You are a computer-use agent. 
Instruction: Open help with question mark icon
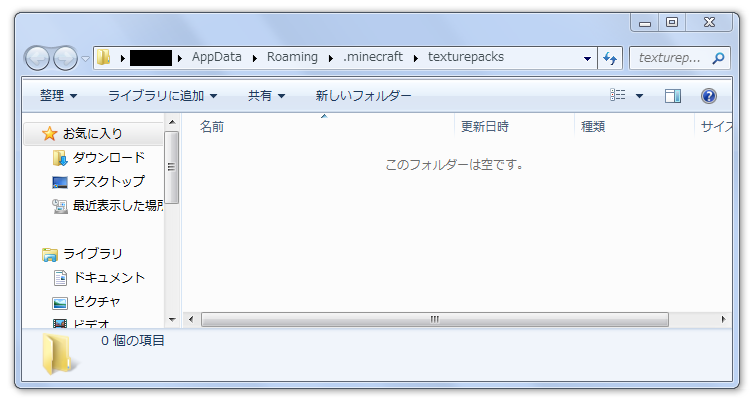click(x=708, y=96)
